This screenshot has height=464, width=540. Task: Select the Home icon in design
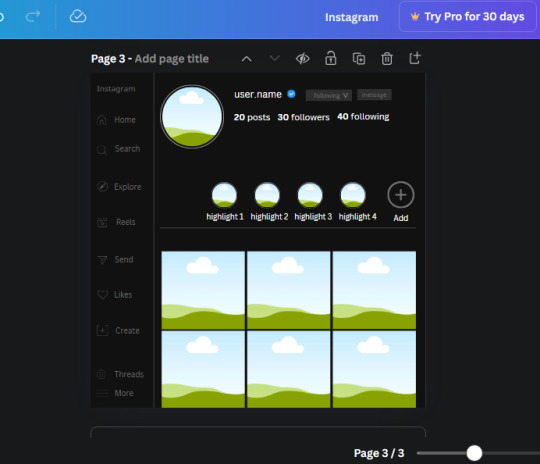click(x=102, y=120)
